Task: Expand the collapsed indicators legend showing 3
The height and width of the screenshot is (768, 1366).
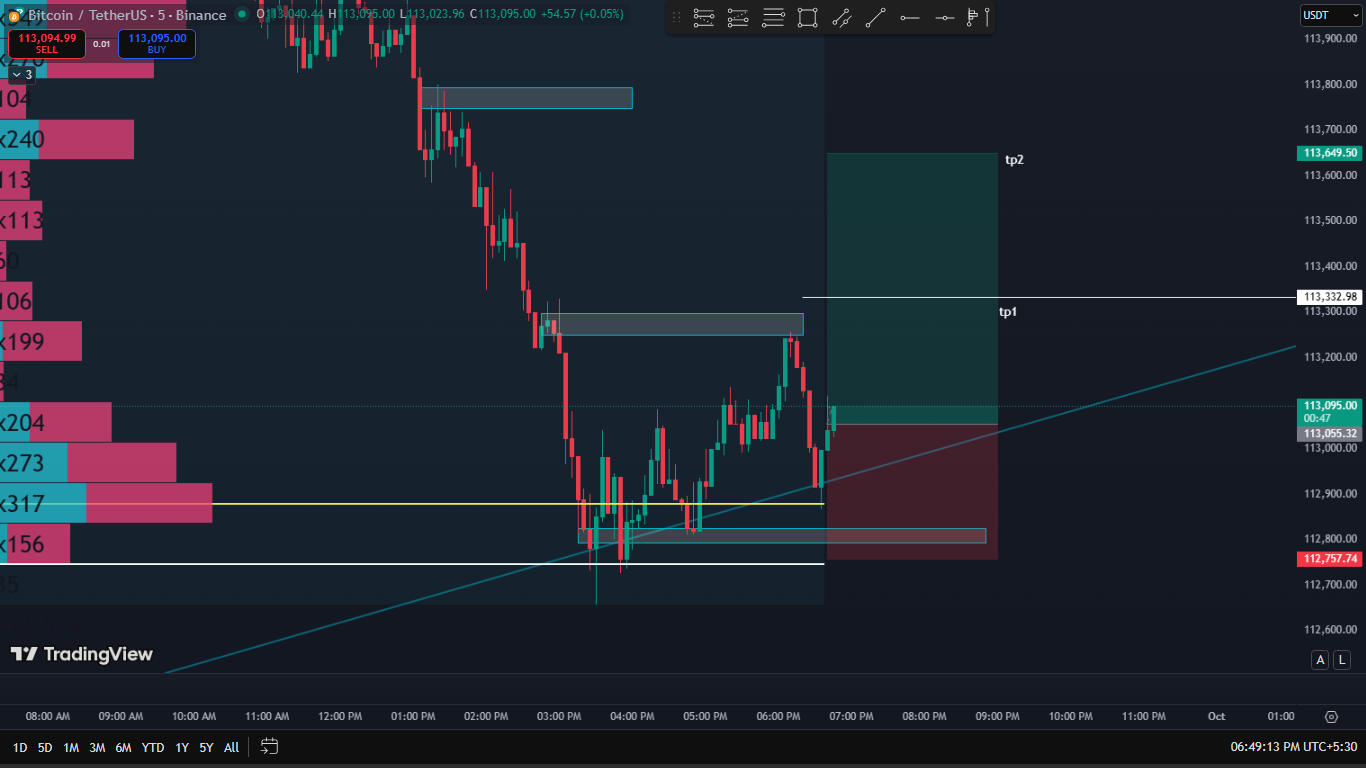Action: 21,74
